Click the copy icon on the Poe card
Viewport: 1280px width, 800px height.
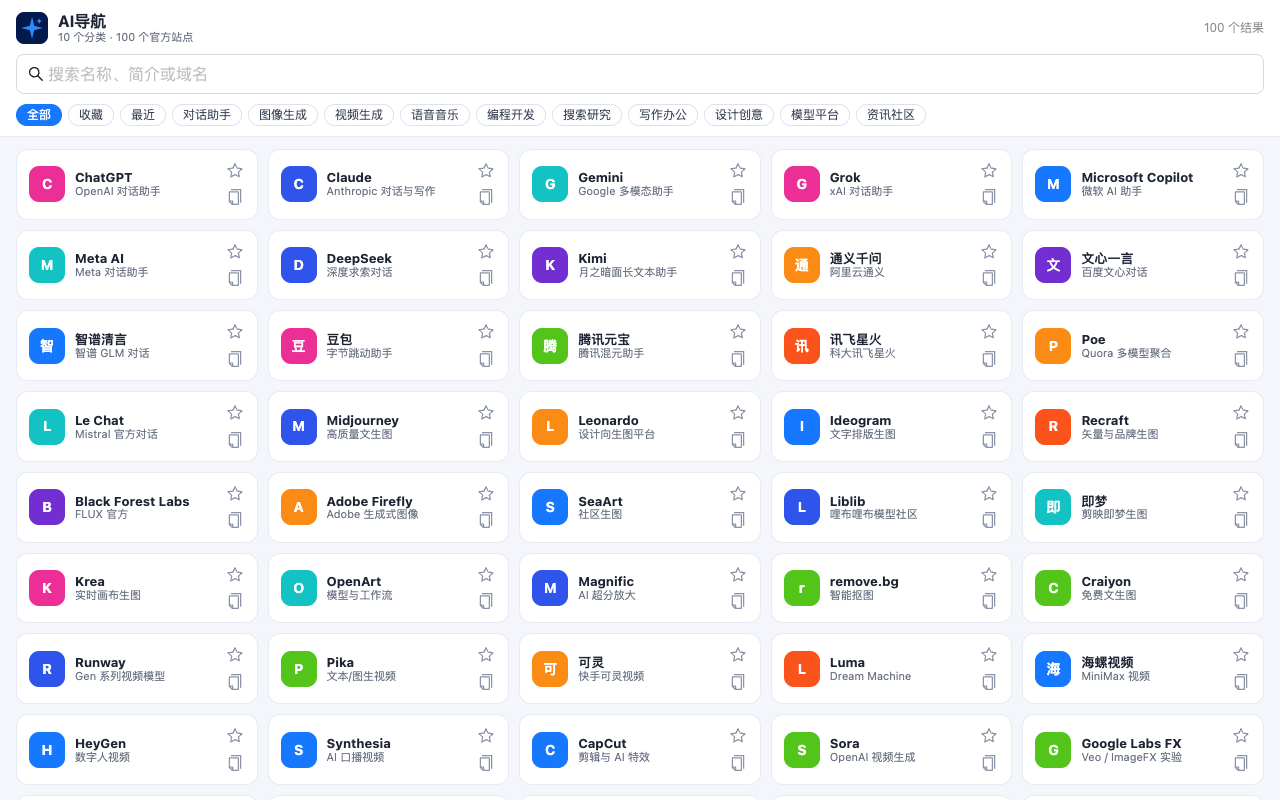[1241, 359]
